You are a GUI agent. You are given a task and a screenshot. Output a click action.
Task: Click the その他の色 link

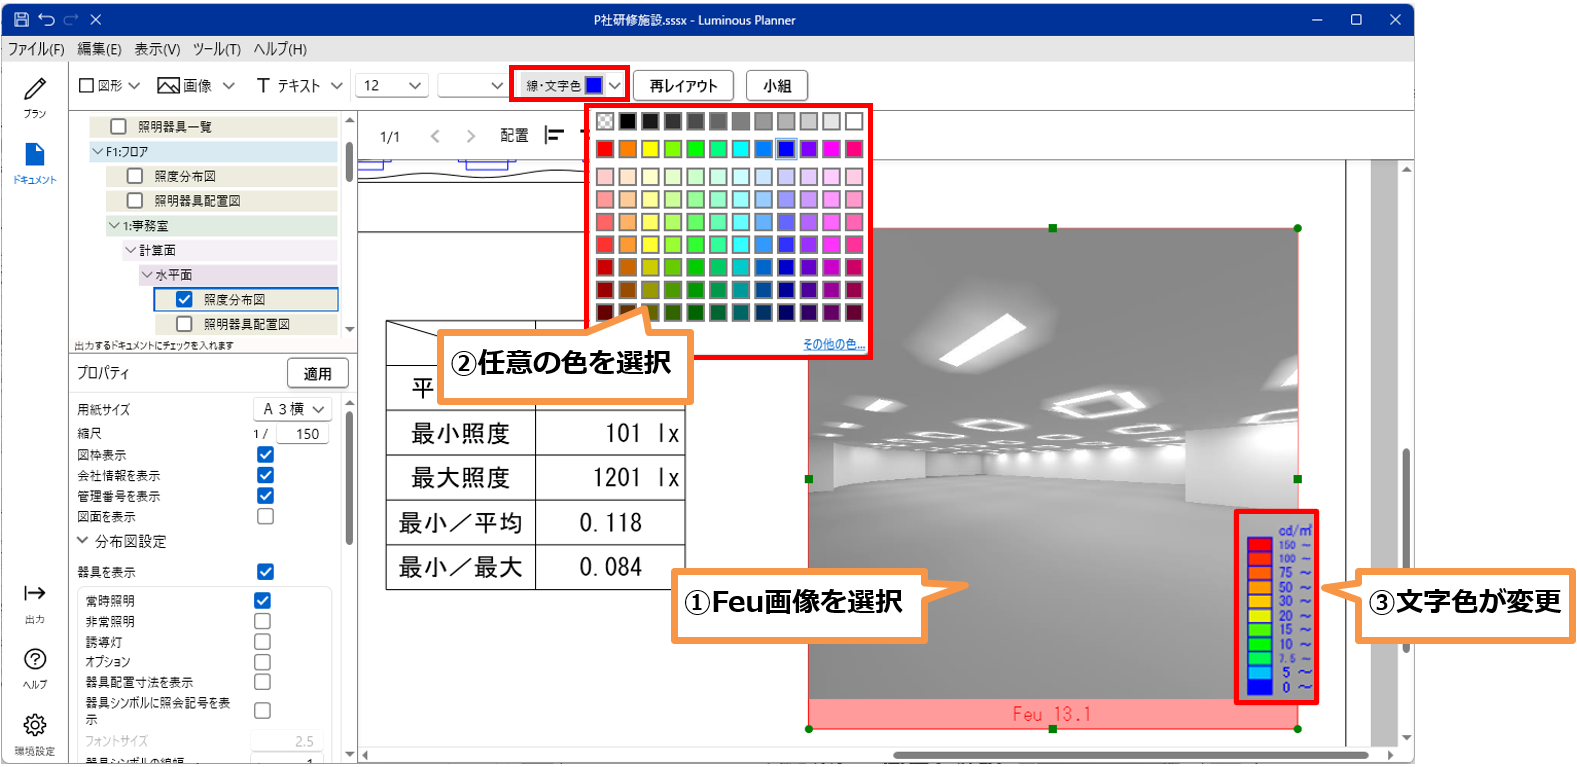pos(833,344)
